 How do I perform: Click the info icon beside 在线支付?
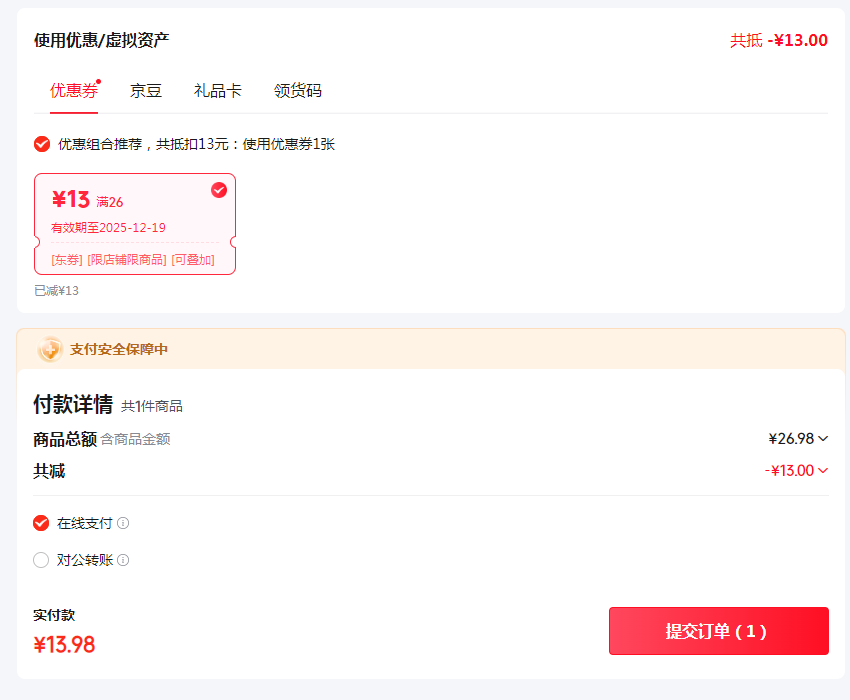tap(123, 523)
